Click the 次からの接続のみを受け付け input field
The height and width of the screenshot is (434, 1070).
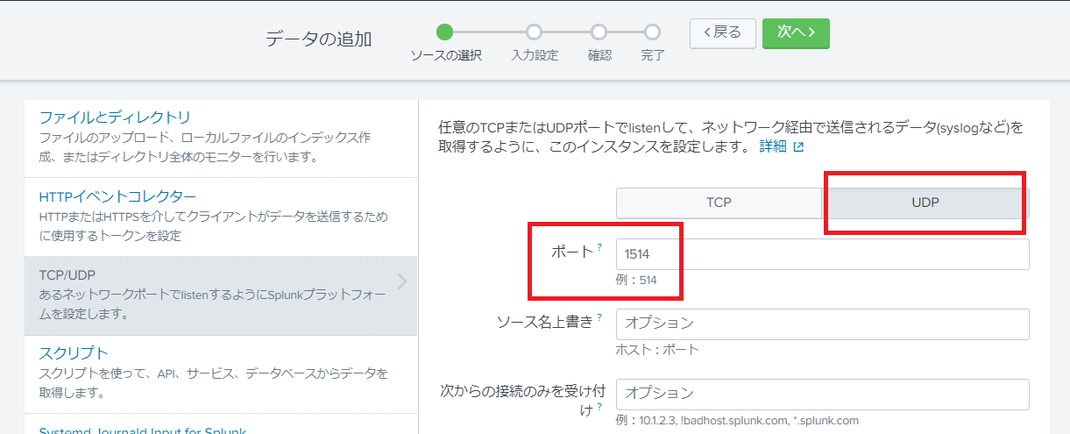822,394
